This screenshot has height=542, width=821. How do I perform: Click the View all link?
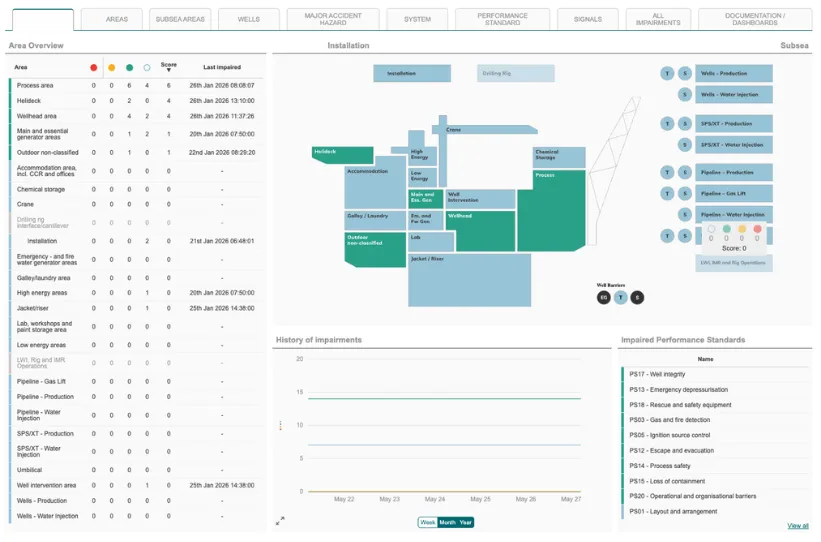[797, 526]
